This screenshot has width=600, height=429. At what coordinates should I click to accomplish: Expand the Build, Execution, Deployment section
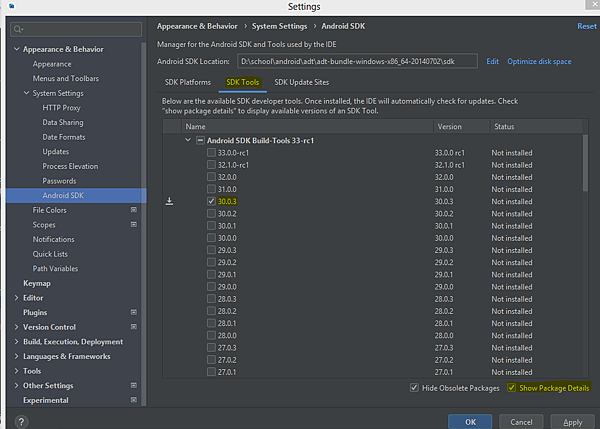[16, 342]
